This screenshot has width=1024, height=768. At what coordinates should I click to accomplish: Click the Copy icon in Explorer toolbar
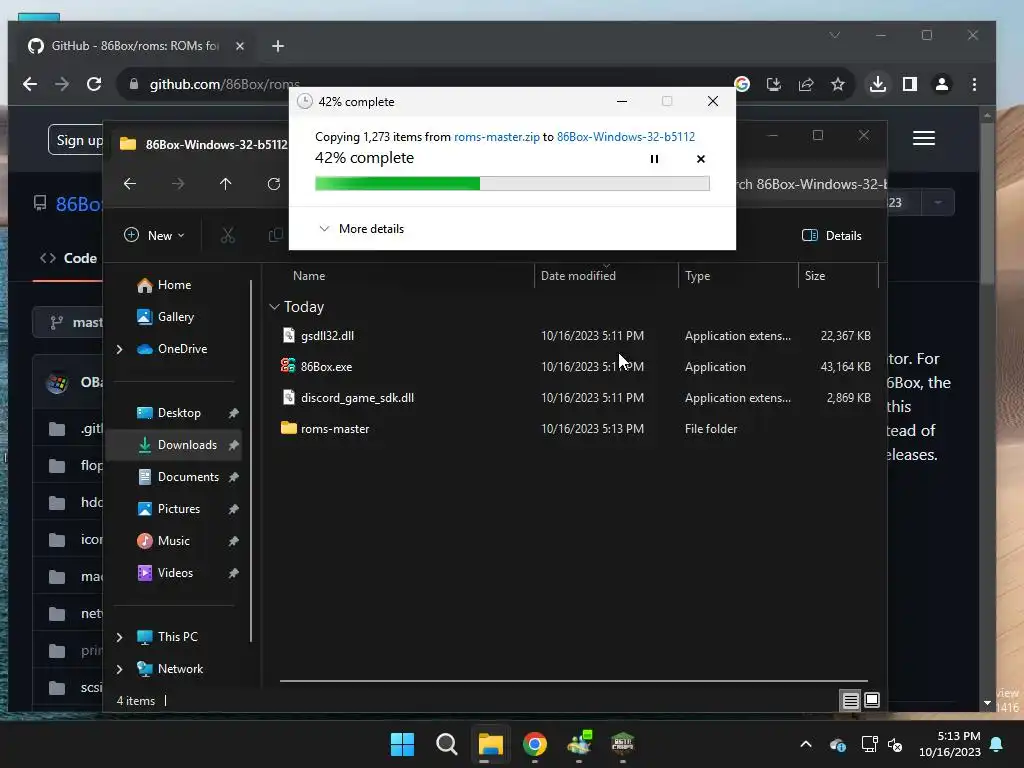click(276, 235)
